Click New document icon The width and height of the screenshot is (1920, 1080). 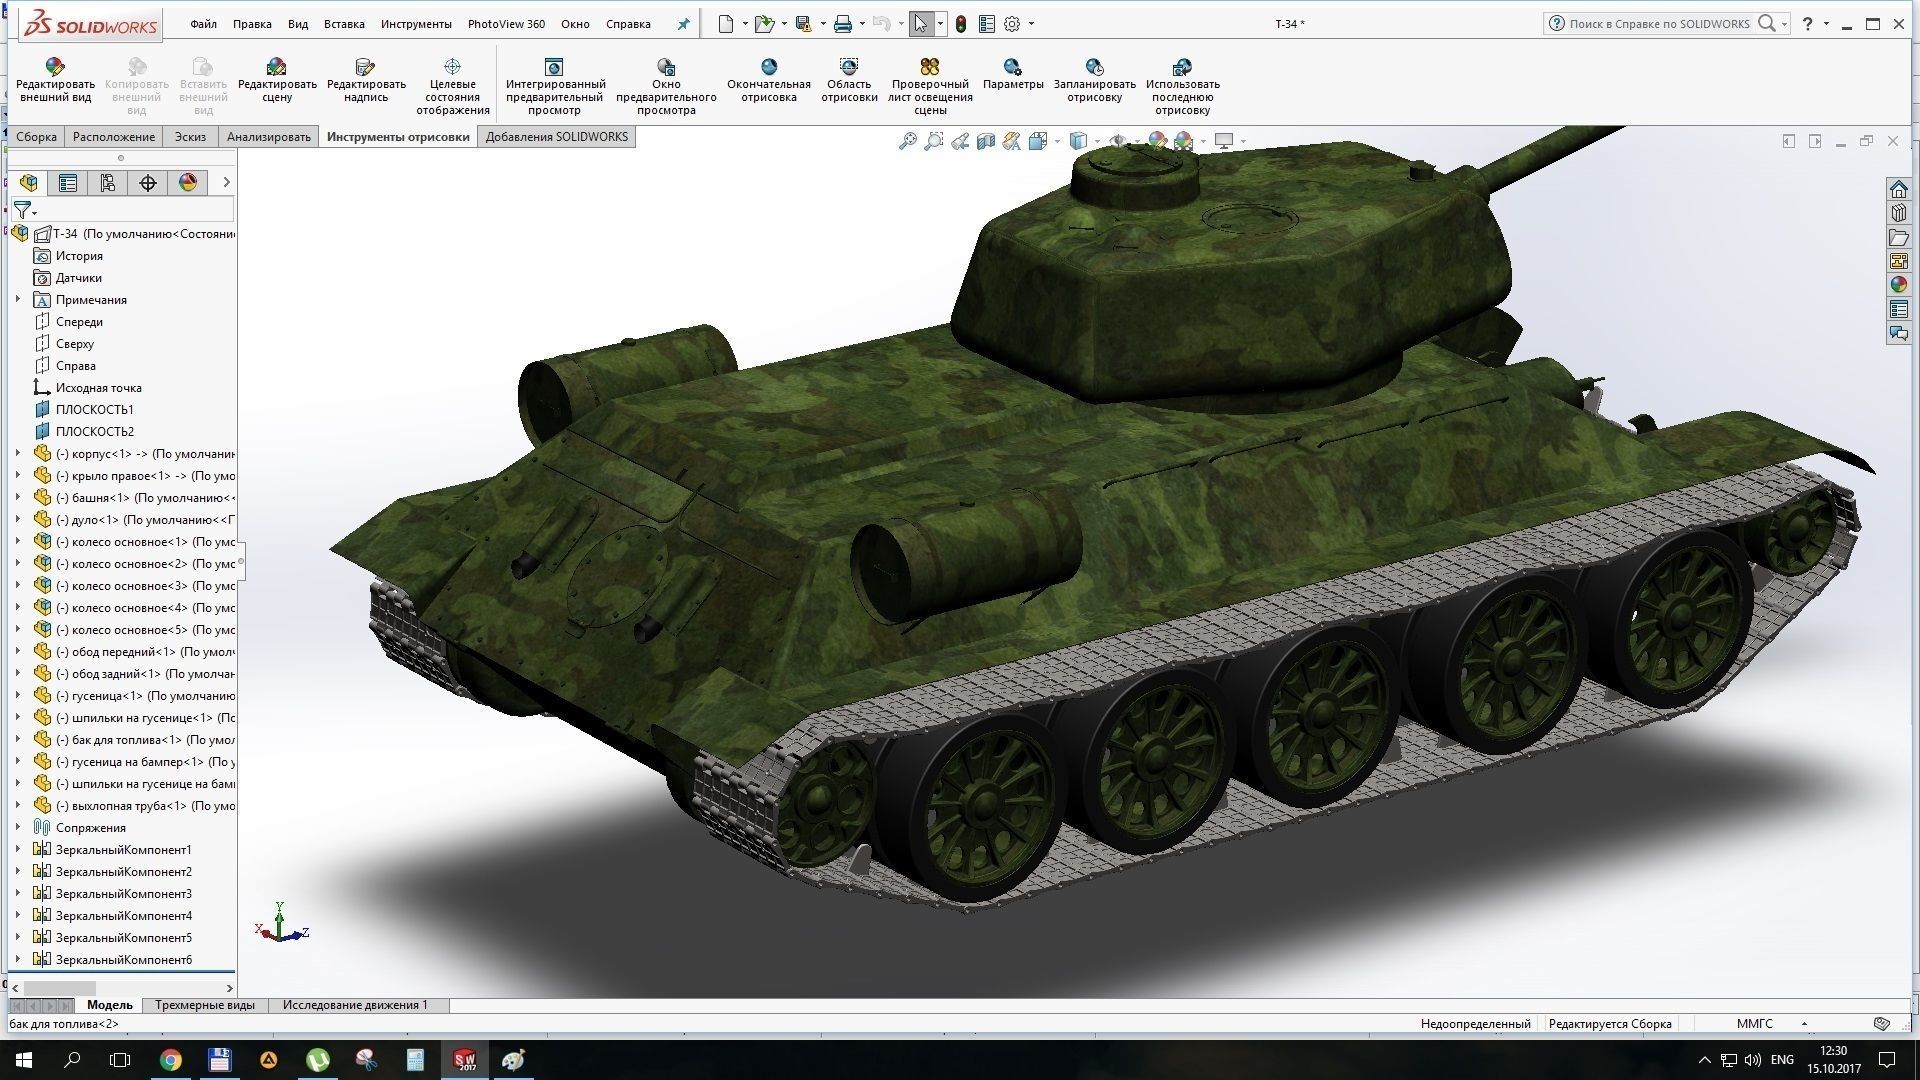pyautogui.click(x=726, y=24)
